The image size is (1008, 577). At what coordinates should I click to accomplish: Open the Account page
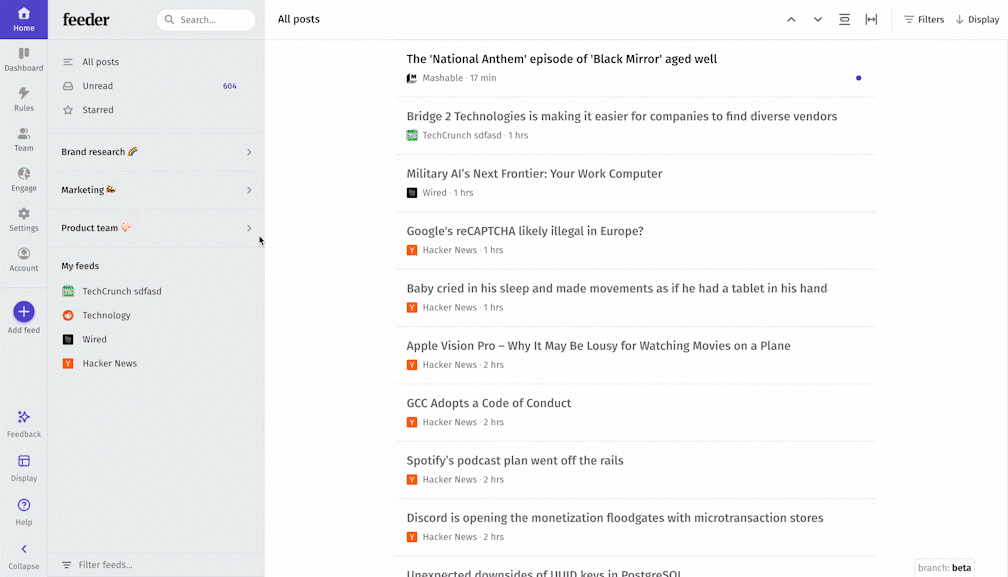[24, 260]
